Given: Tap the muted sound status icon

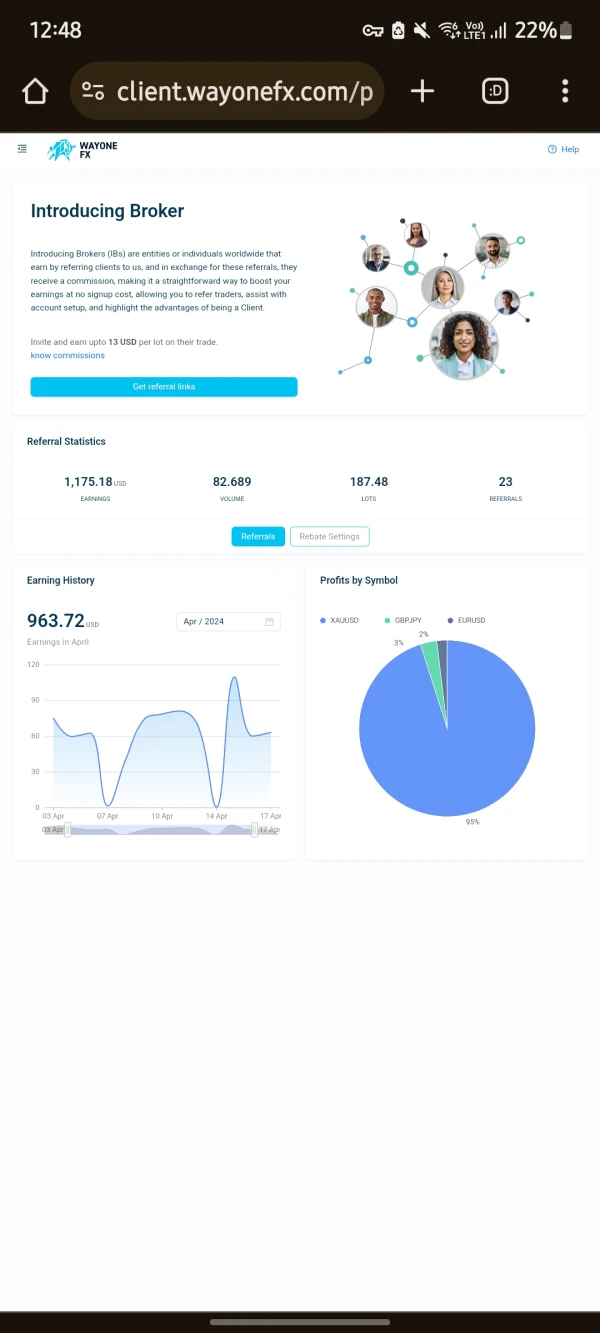Looking at the screenshot, I should (421, 30).
